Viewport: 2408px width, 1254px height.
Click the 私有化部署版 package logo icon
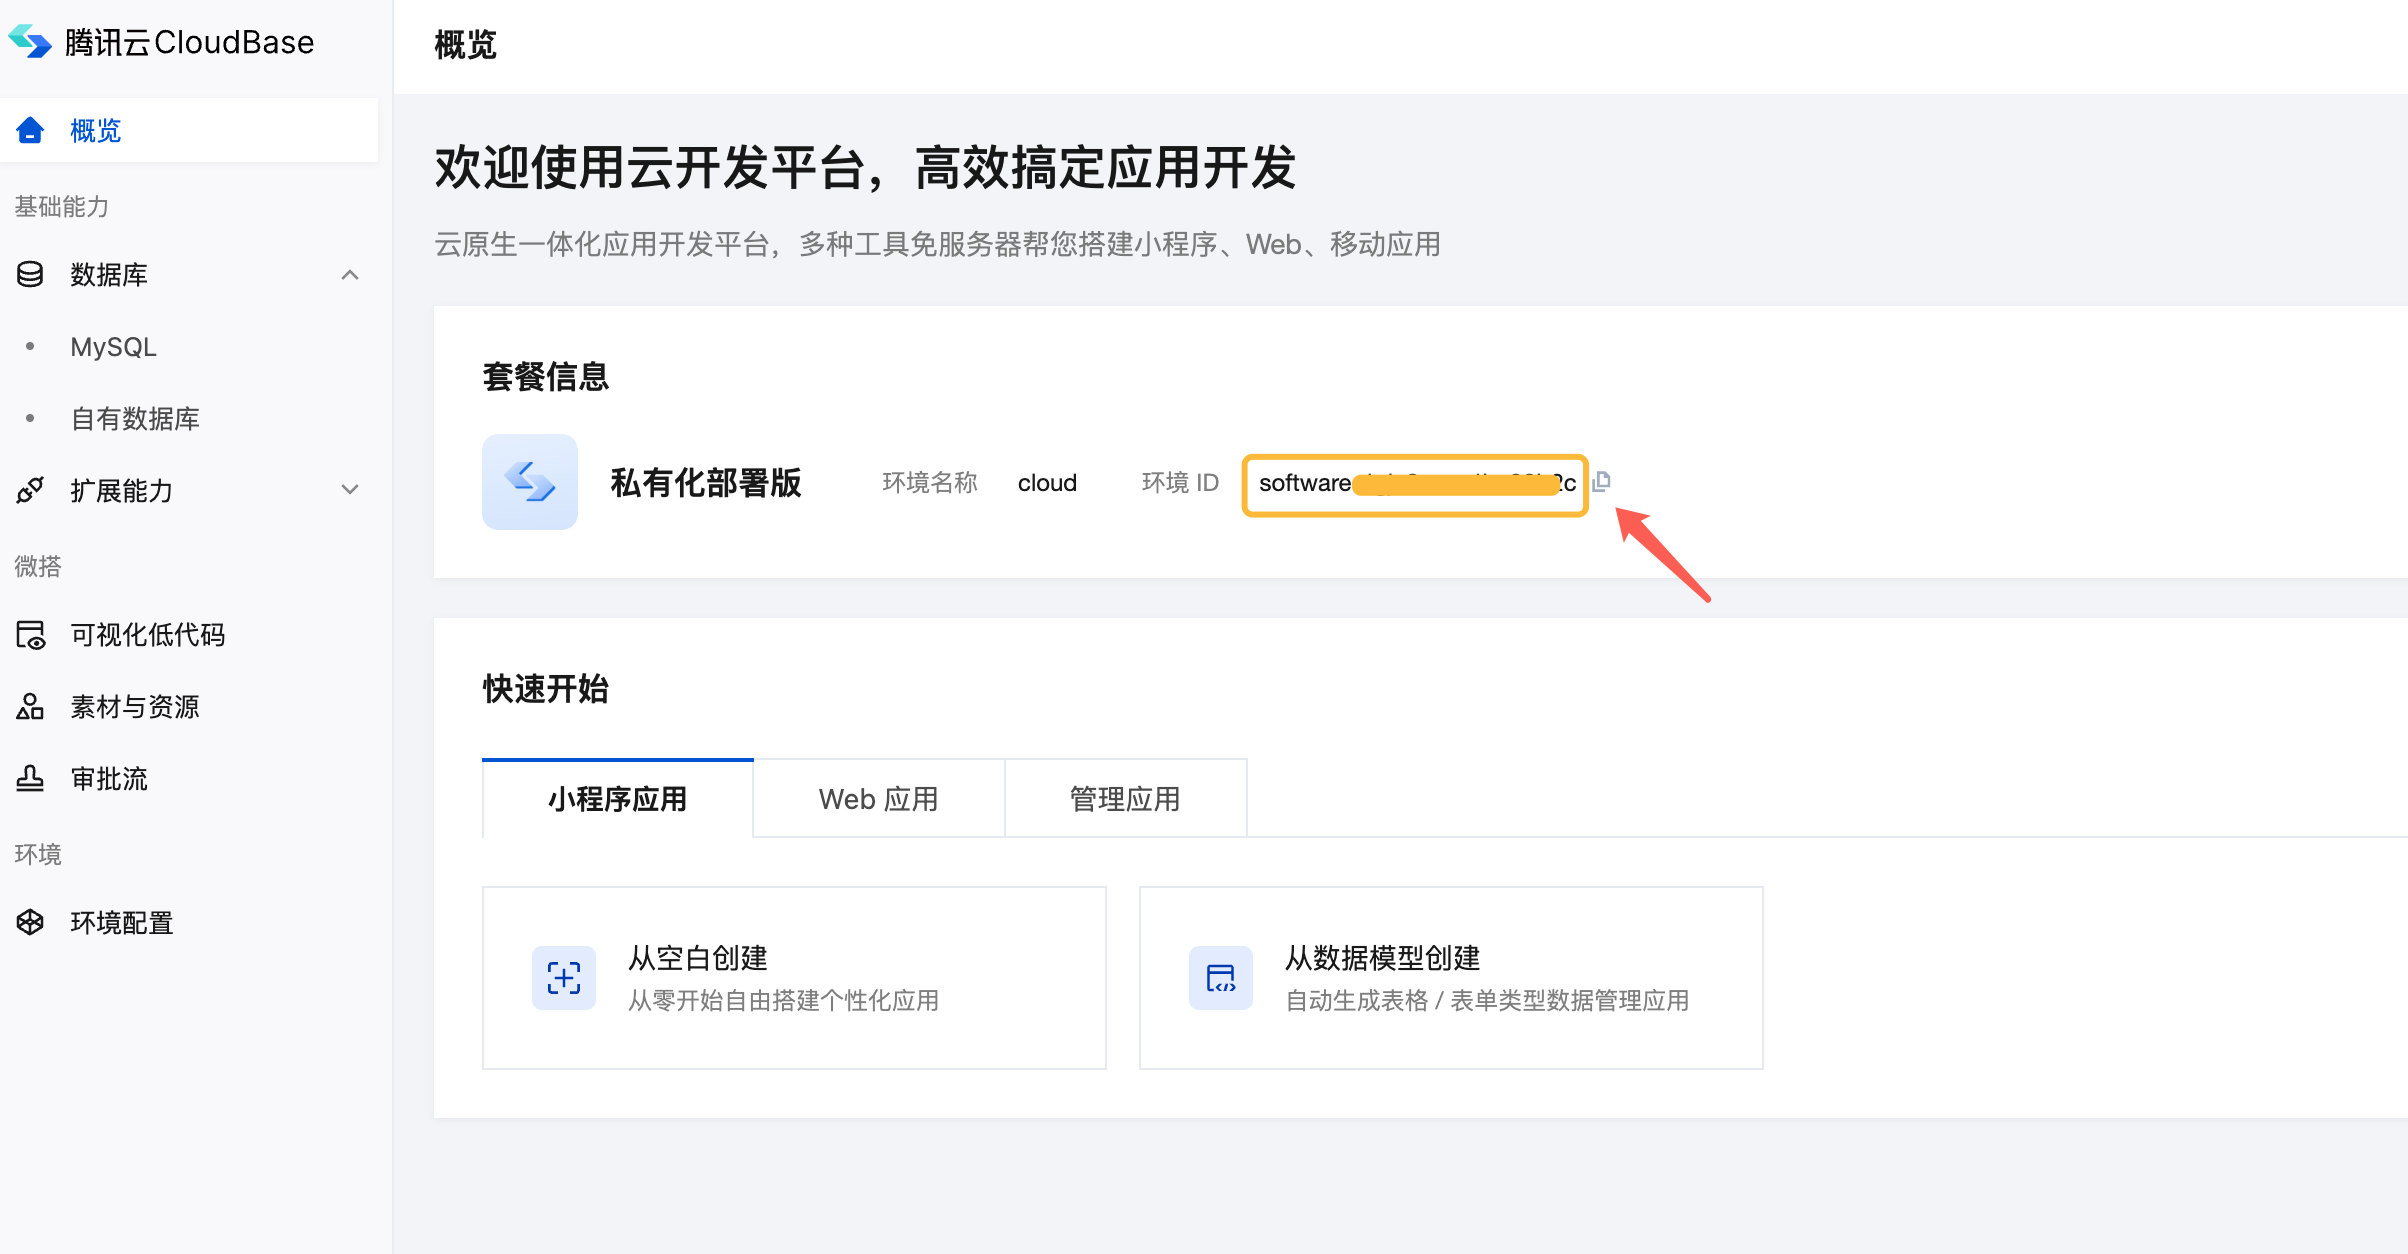(x=530, y=482)
